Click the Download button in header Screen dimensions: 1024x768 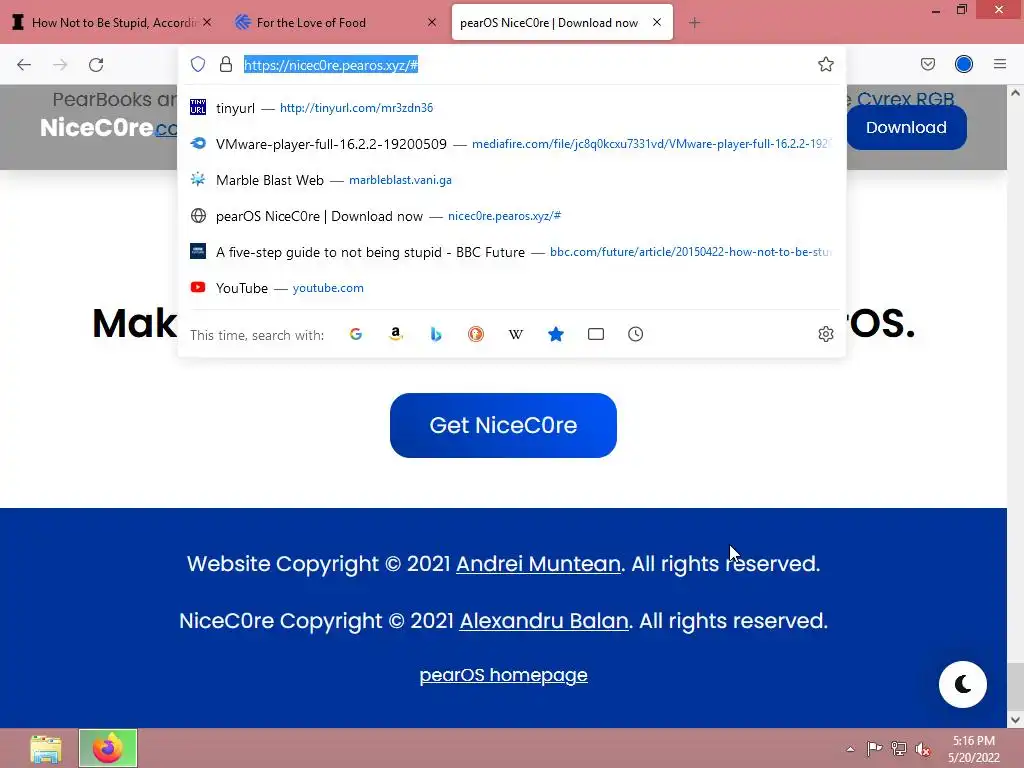pos(906,127)
